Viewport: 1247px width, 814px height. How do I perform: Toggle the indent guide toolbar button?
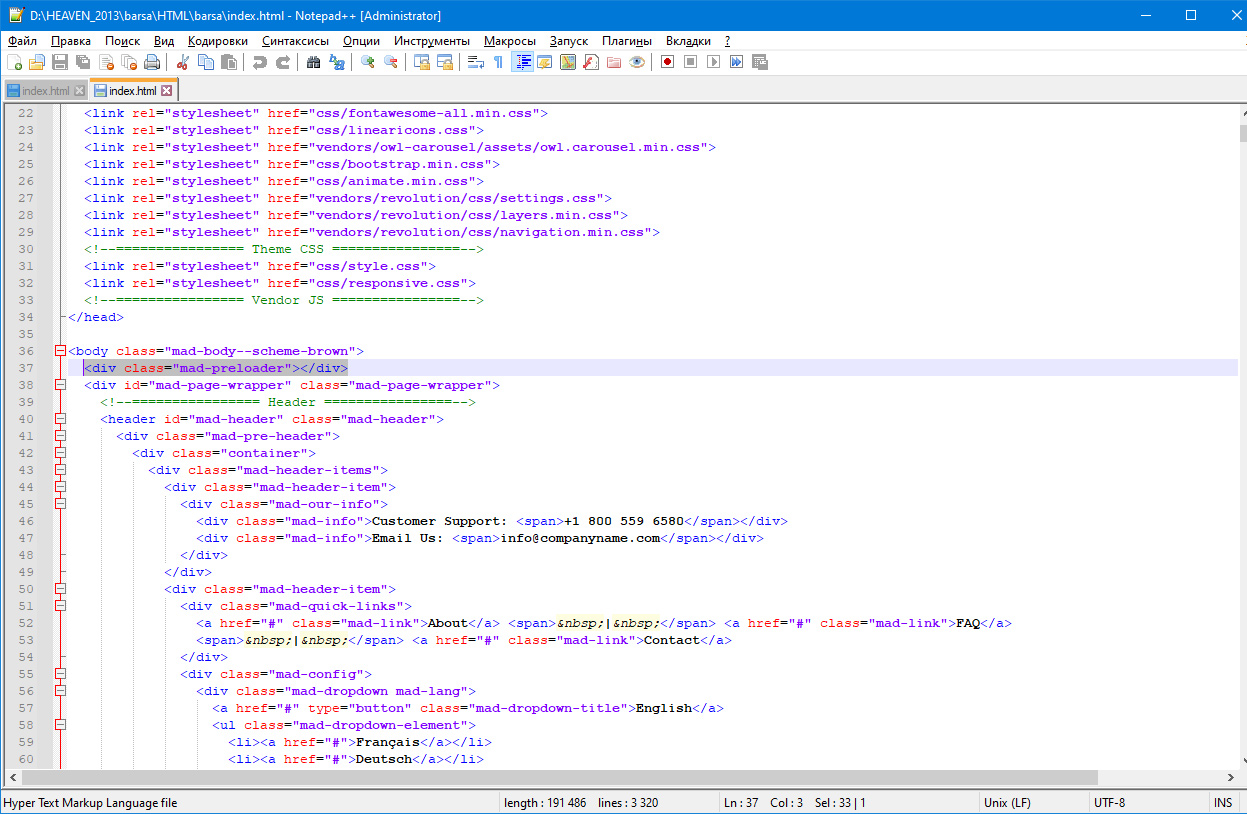tap(522, 62)
